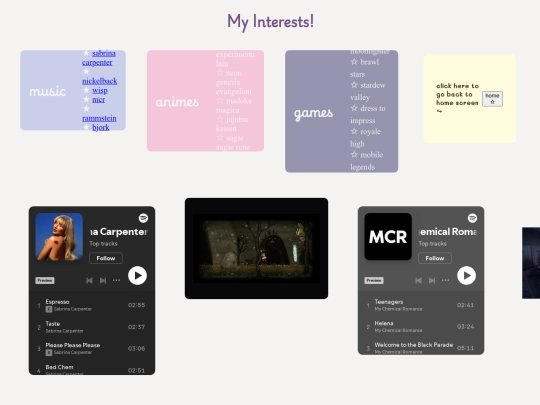Click the My Interests! page title

coord(270,22)
